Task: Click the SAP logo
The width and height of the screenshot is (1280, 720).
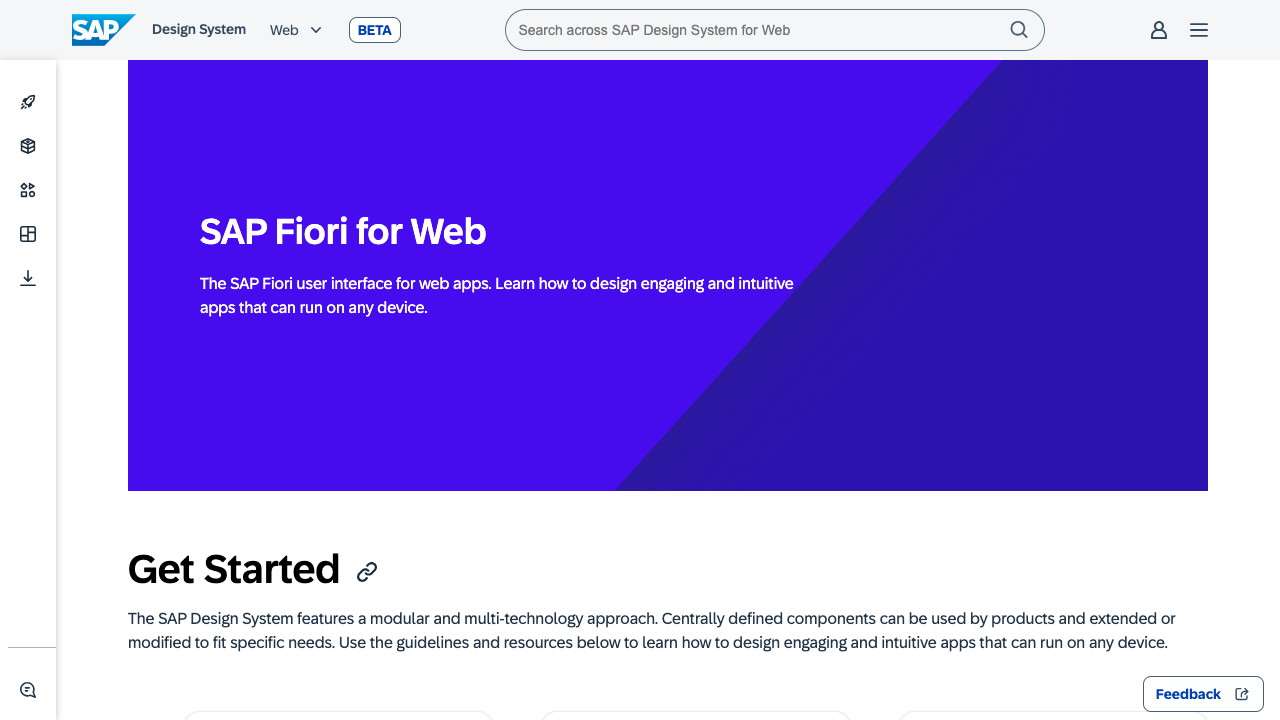Action: (x=103, y=30)
